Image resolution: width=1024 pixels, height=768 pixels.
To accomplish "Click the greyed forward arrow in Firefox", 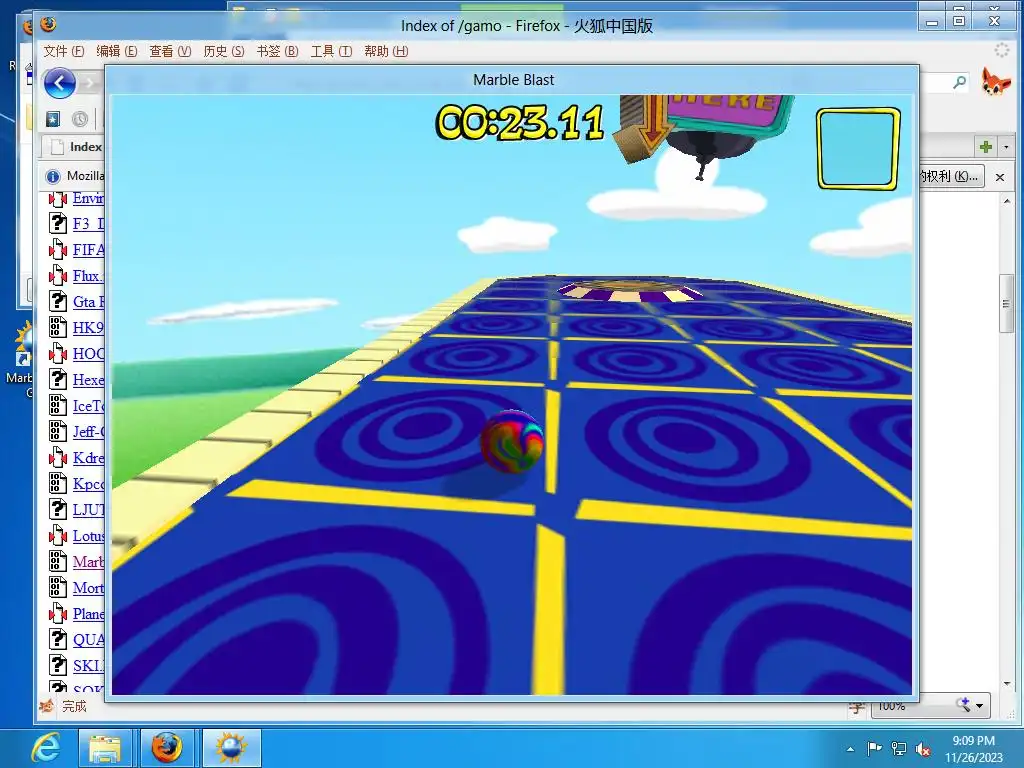I will tap(91, 84).
